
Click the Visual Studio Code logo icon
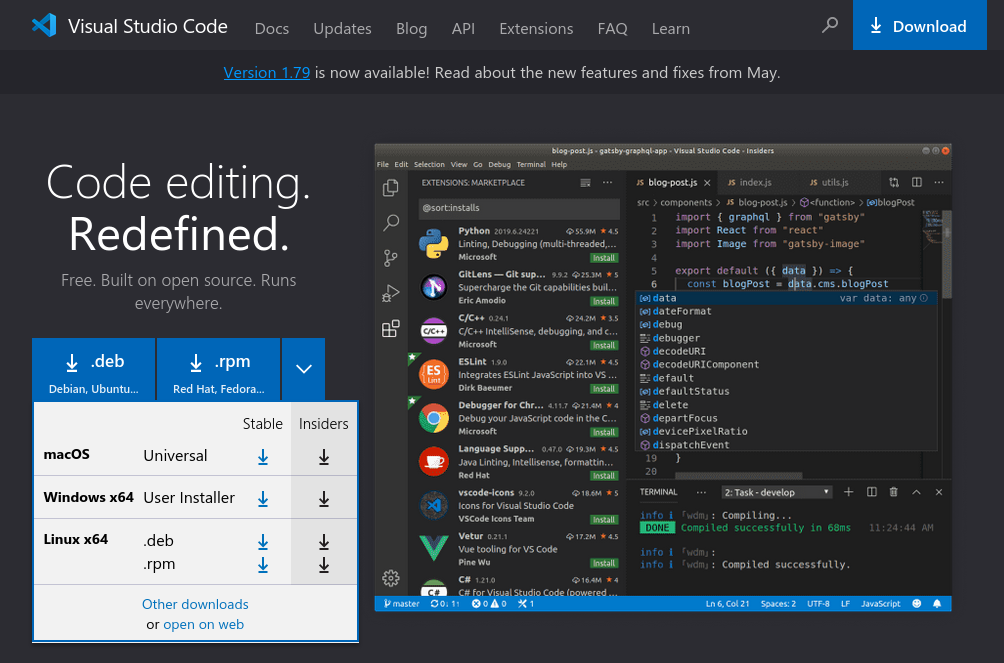tap(44, 26)
